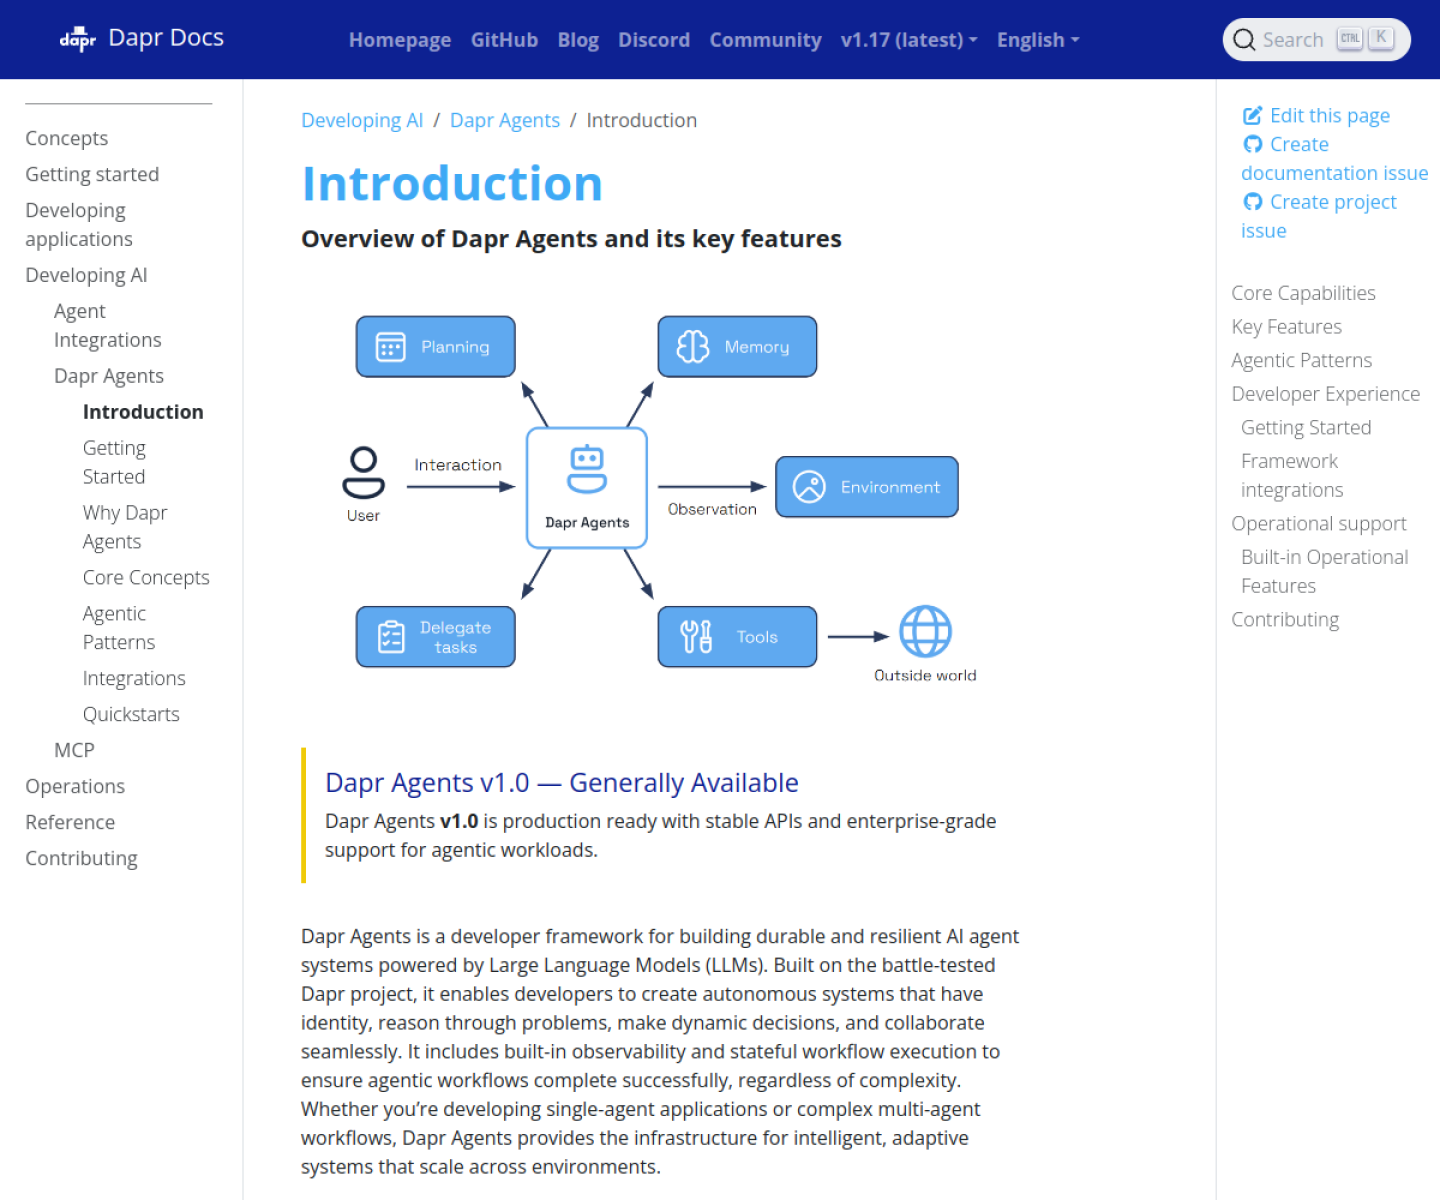This screenshot has height=1200, width=1440.
Task: Click the Dapr Agents breadcrumb link
Action: (505, 120)
